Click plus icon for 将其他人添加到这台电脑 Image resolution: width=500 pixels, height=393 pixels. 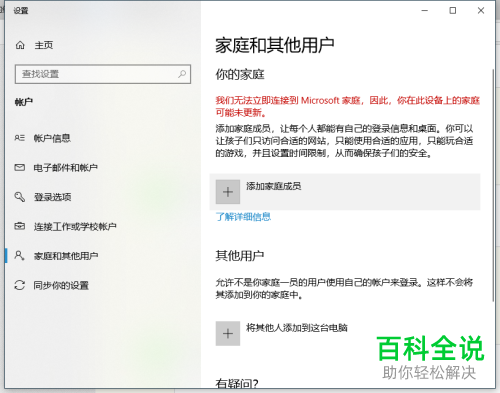pyautogui.click(x=228, y=333)
